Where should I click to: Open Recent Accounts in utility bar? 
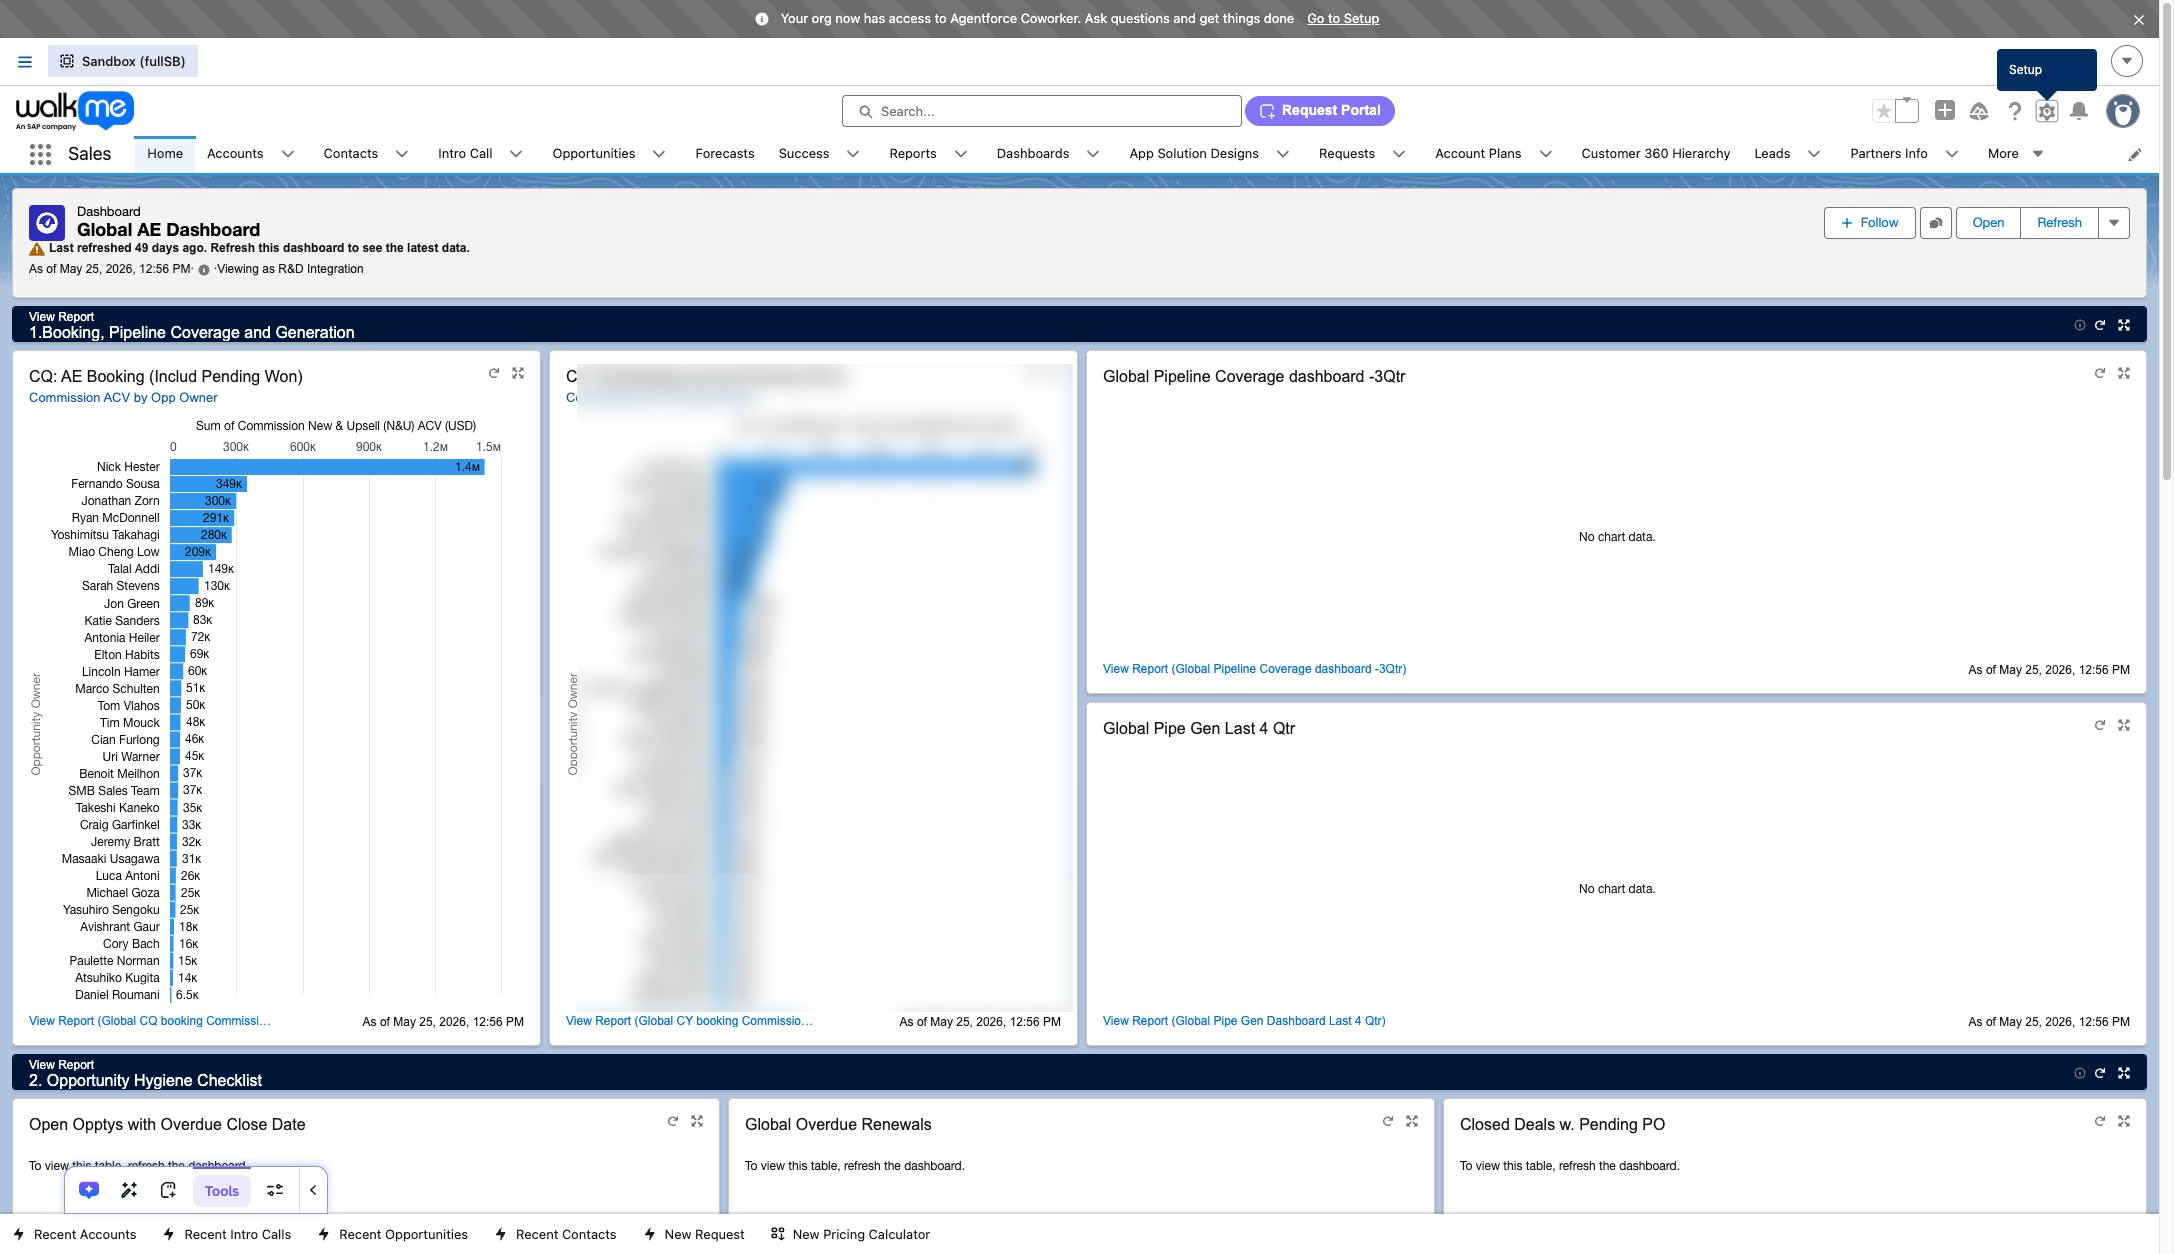75,1235
